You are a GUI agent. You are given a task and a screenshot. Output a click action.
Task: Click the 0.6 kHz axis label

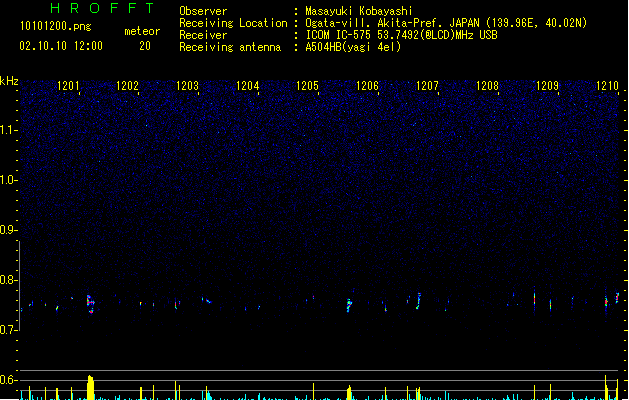(8, 380)
